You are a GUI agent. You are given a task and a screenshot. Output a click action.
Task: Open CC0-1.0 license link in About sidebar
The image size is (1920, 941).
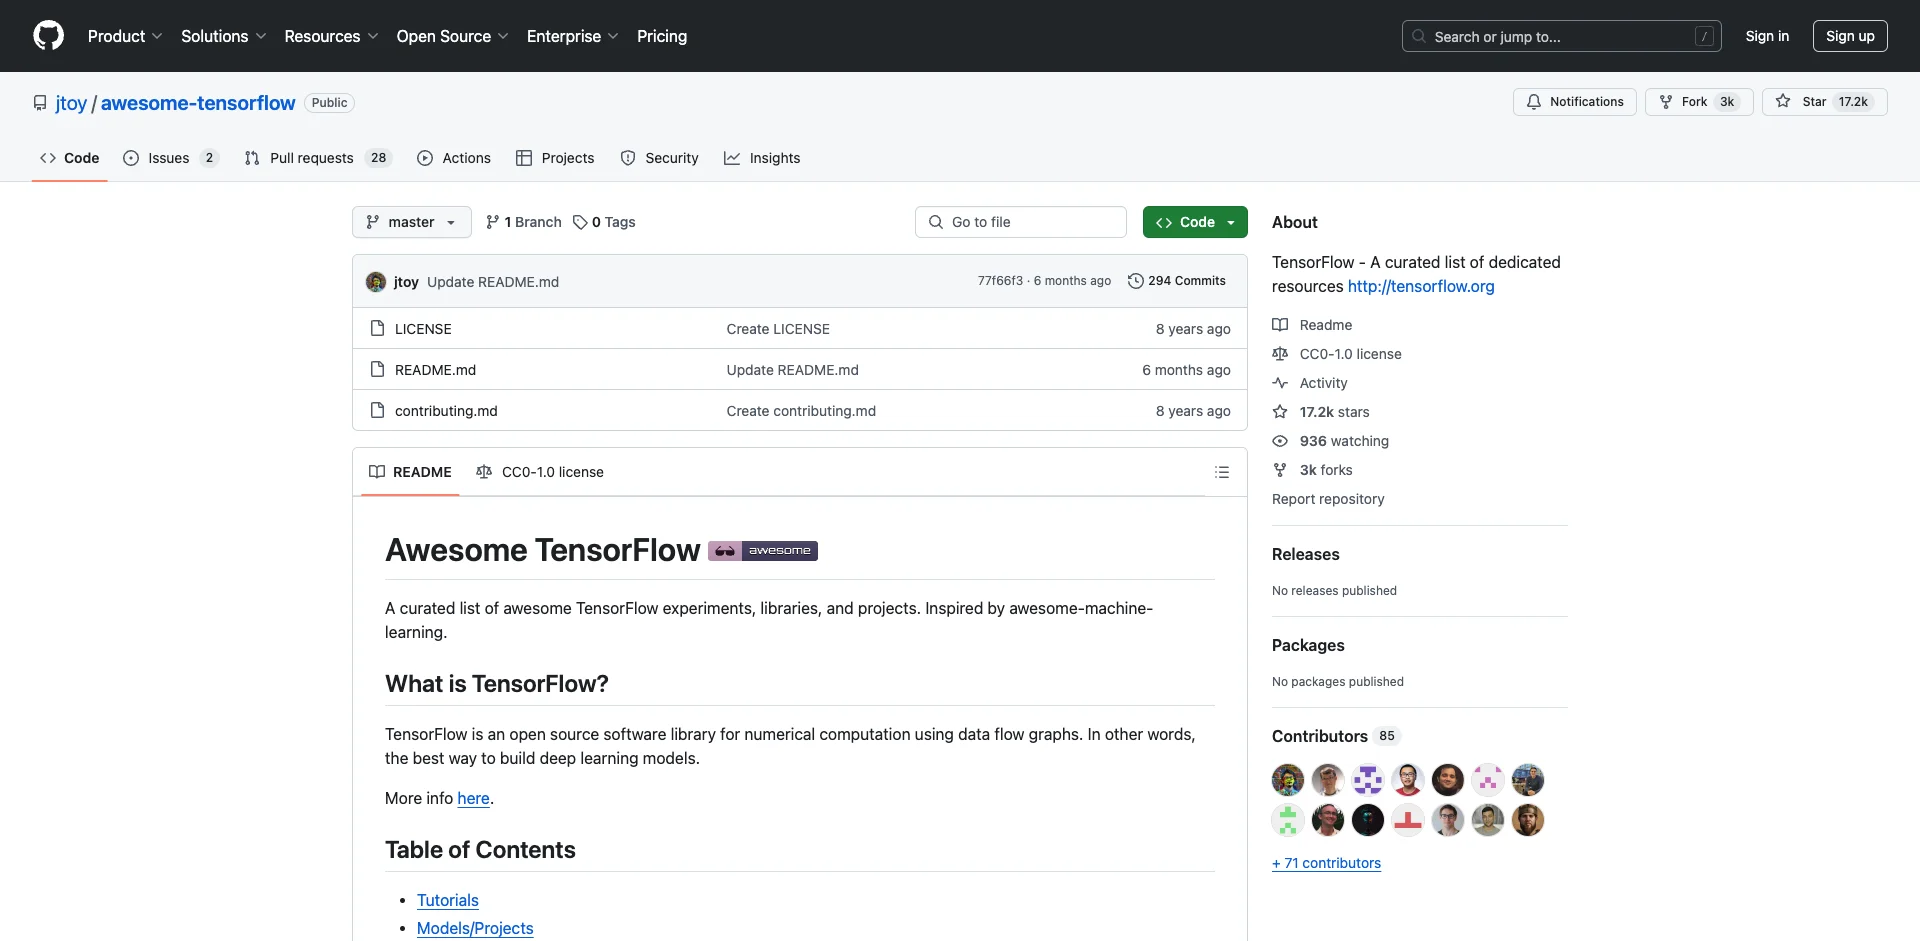coord(1337,354)
